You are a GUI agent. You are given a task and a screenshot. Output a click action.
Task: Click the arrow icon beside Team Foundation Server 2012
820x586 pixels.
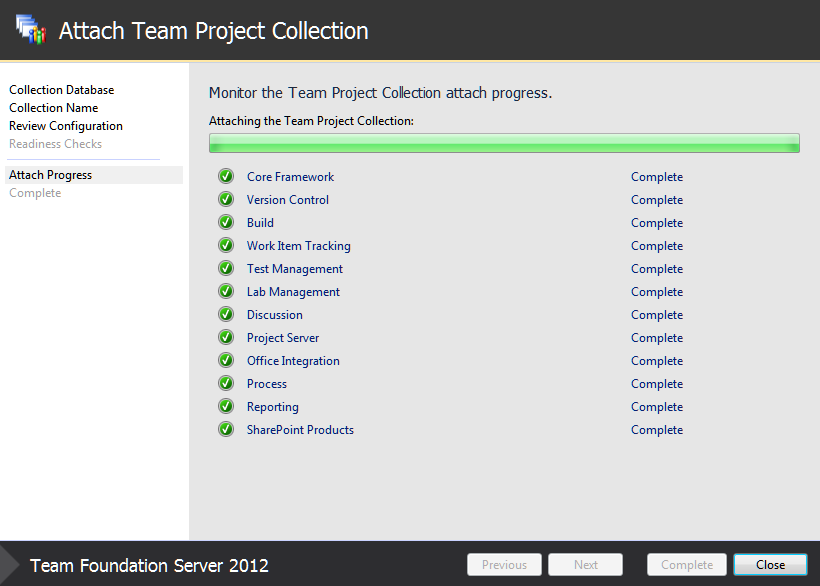point(9,565)
